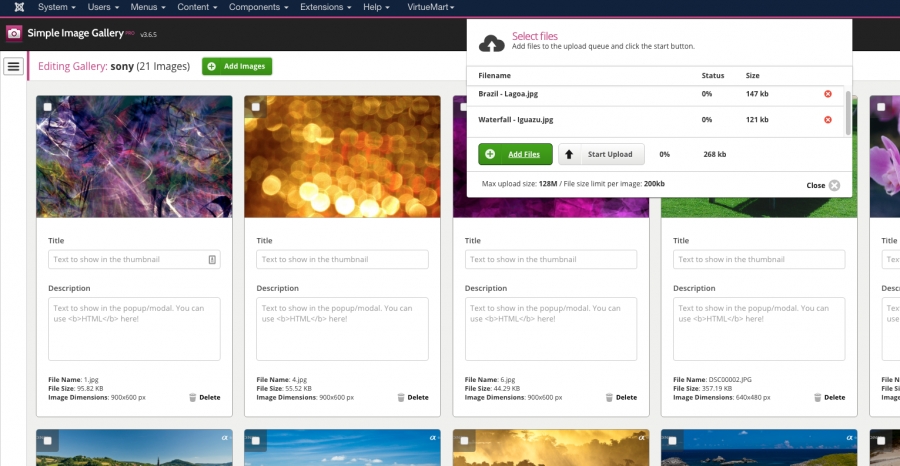Screen dimensions: 900x466
Task: Click Title field of DSC00002.JPG card
Action: point(759,259)
